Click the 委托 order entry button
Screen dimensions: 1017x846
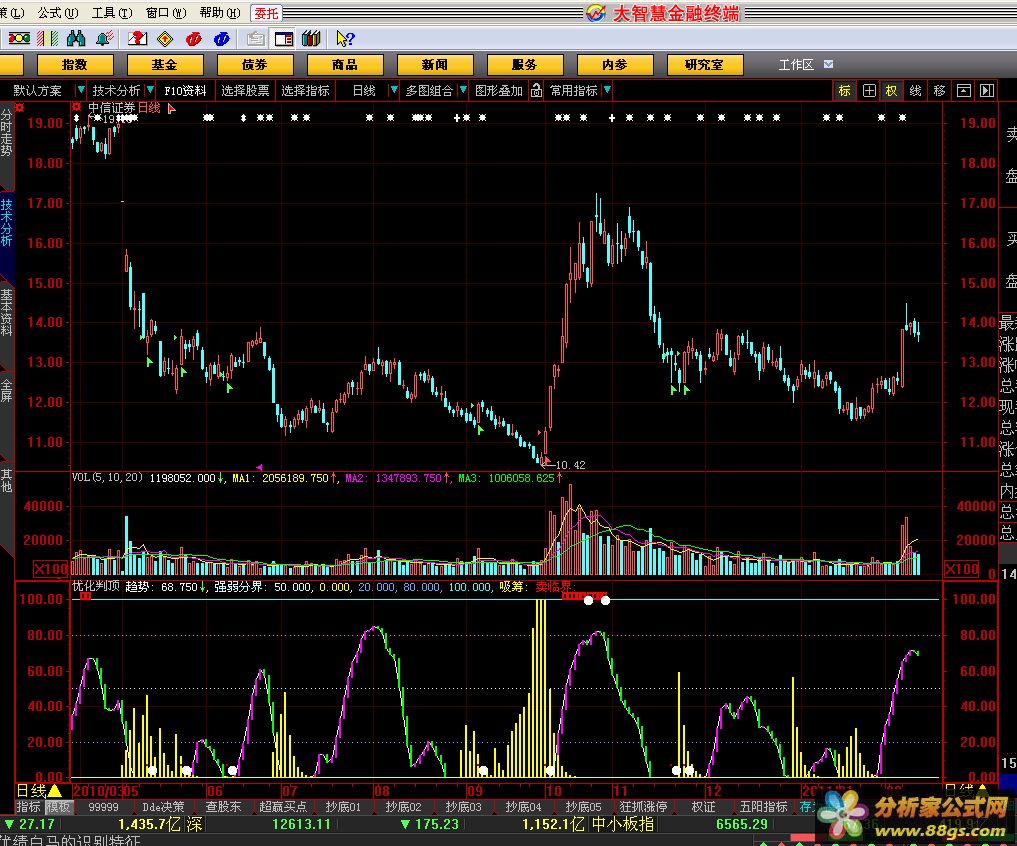266,13
